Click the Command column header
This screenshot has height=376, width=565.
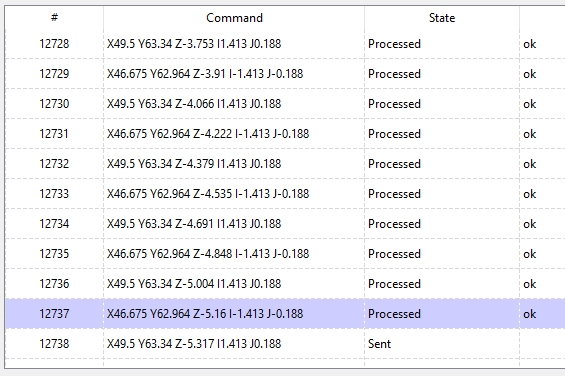point(234,18)
